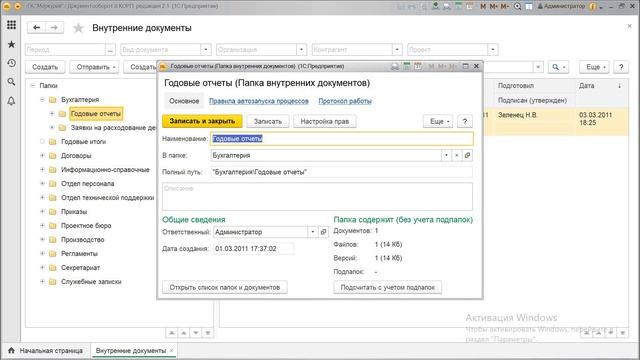Clear the list search field
The height and width of the screenshot is (360, 640).
[538, 67]
